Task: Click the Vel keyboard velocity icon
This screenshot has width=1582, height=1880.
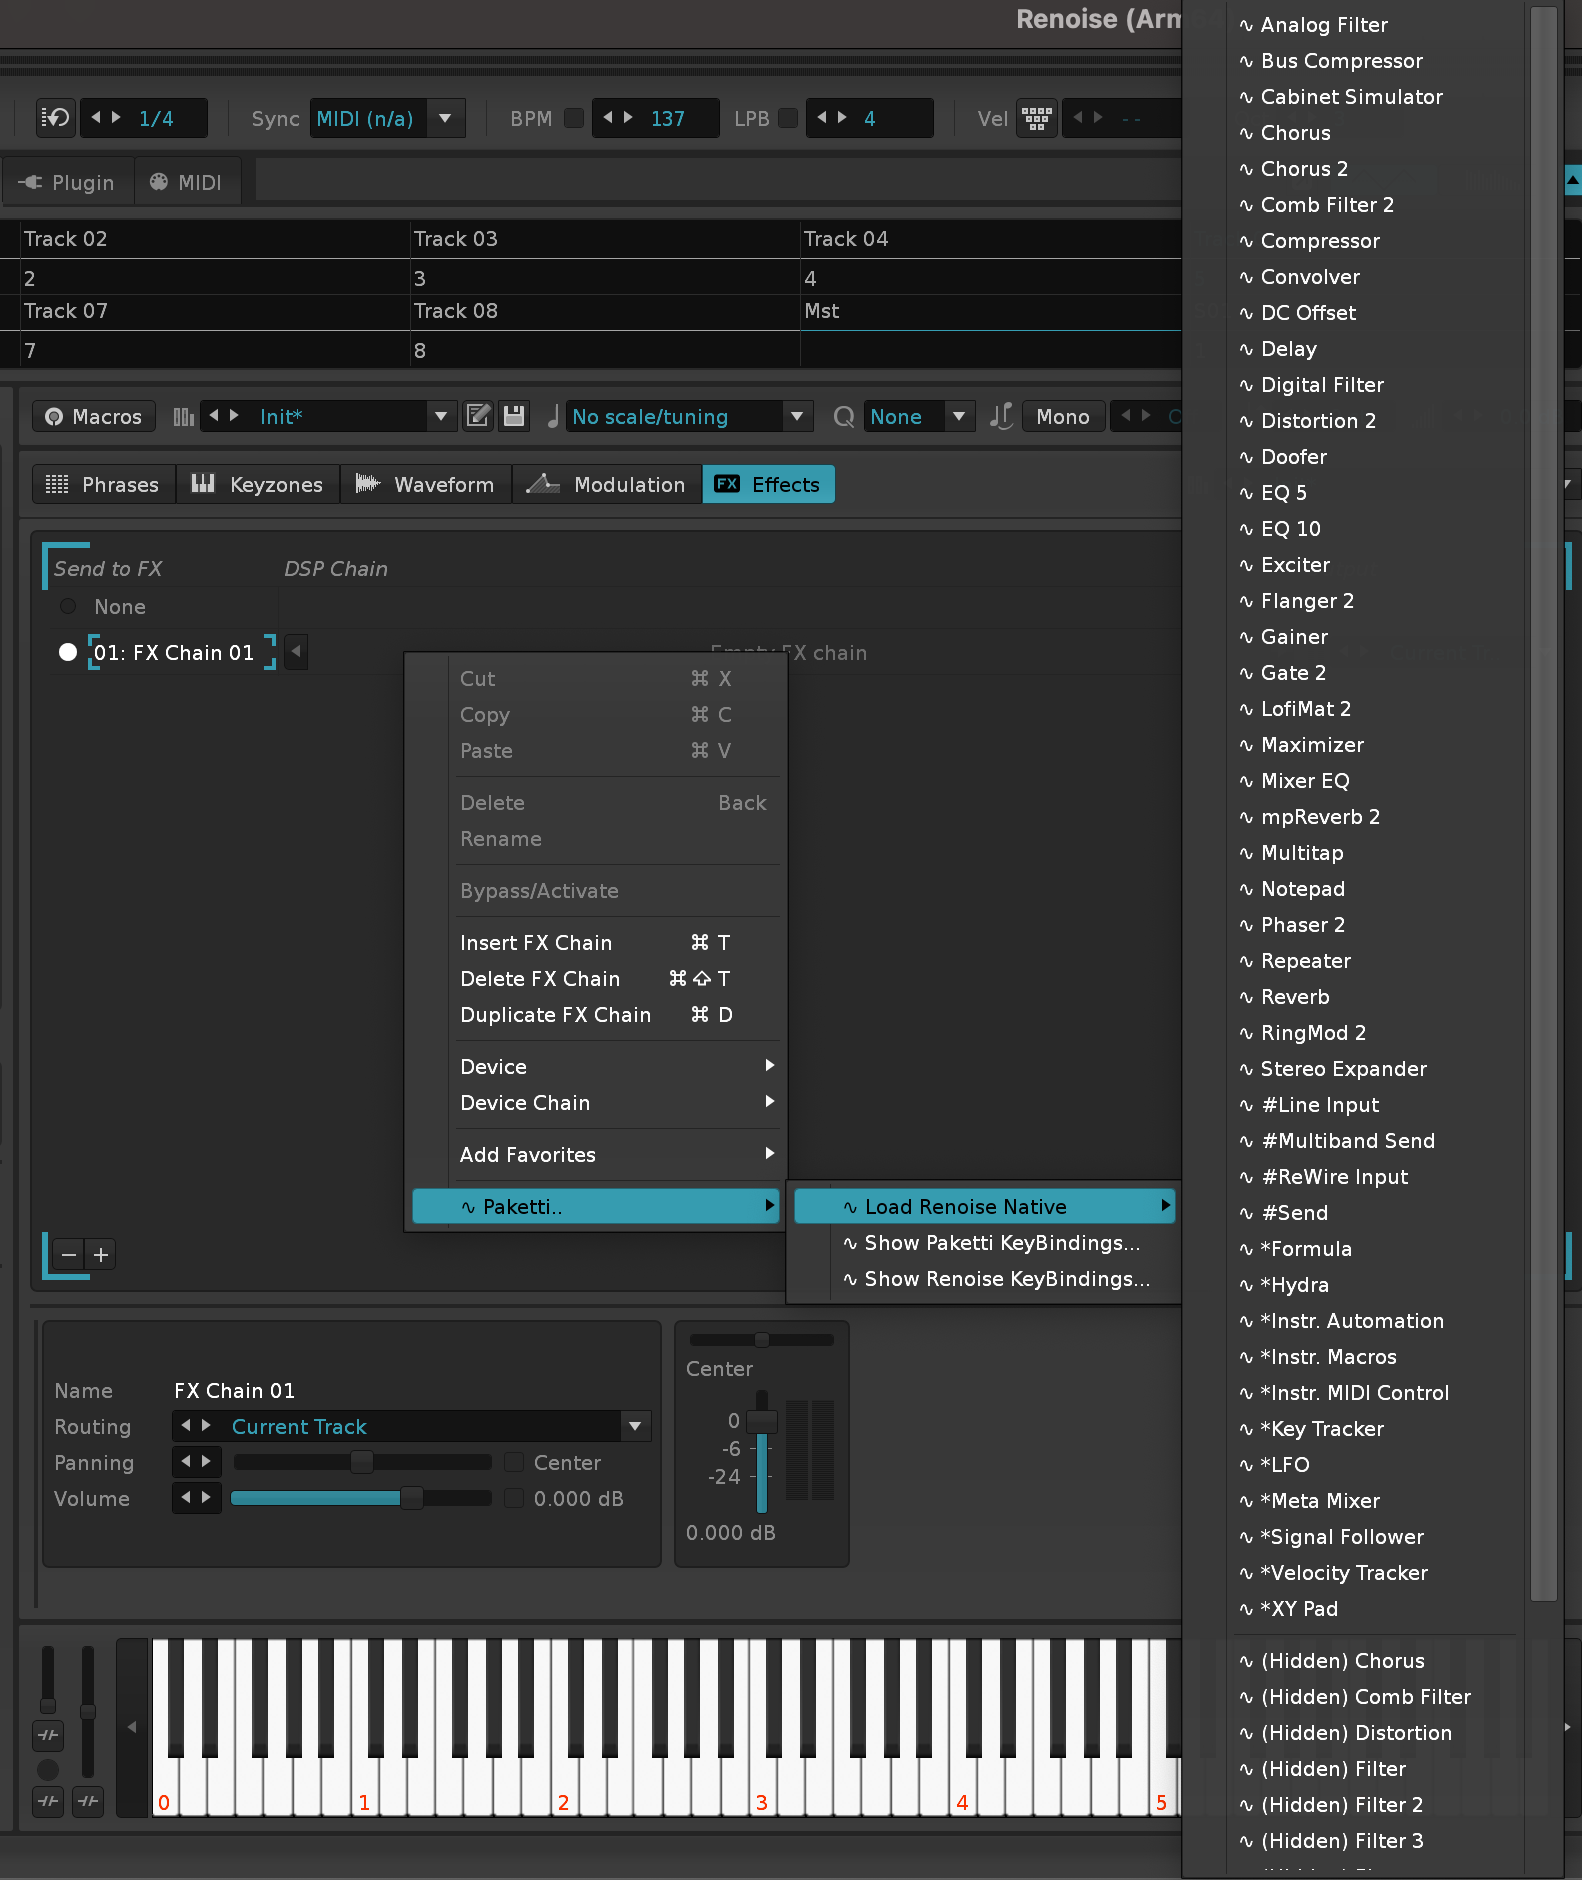Action: (1036, 118)
